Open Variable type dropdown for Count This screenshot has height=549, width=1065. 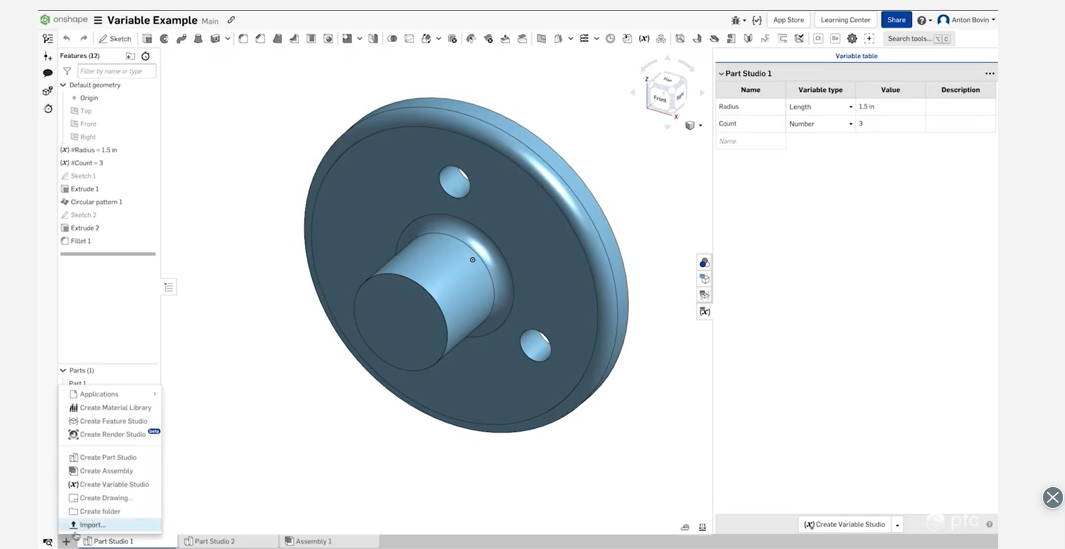pos(820,124)
